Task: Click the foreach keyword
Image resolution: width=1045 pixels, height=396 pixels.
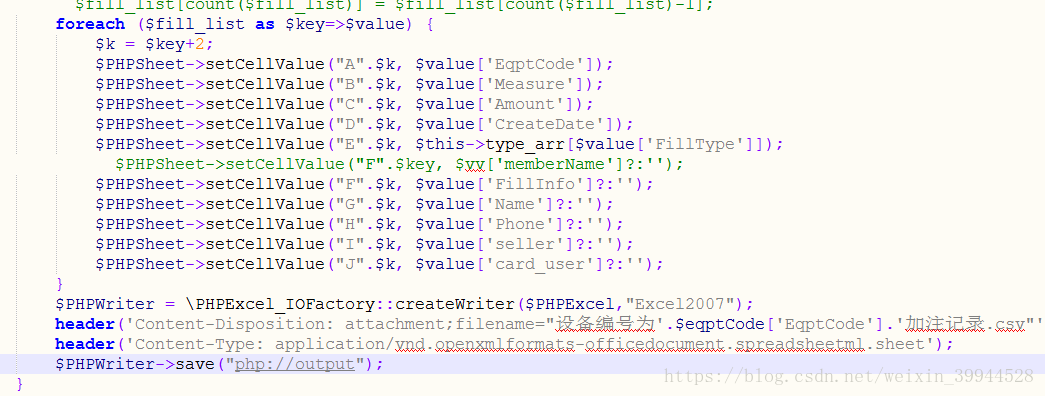Action: click(90, 25)
